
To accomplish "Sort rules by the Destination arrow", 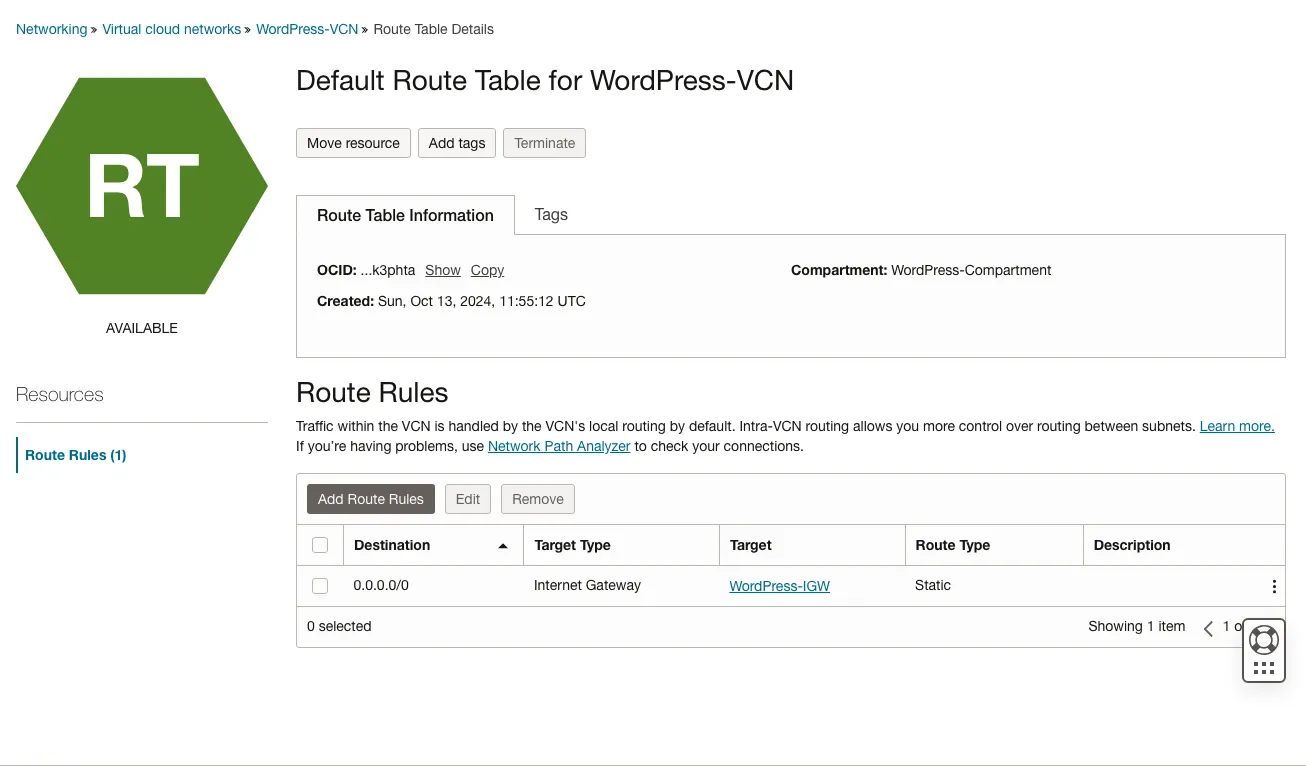I will coord(503,546).
